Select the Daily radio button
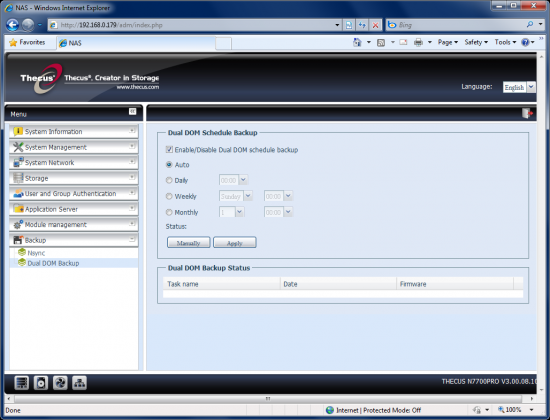This screenshot has width=550, height=420. (x=169, y=180)
